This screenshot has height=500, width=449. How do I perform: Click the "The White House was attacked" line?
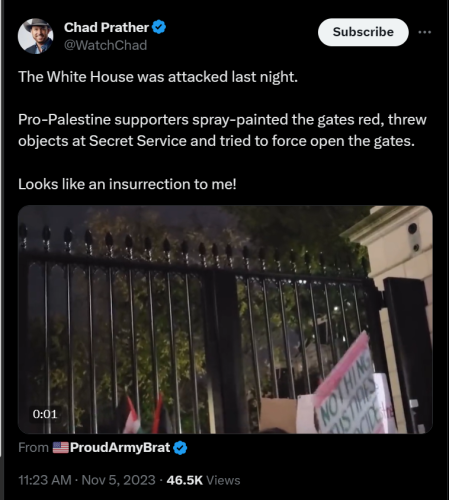[x=158, y=77]
